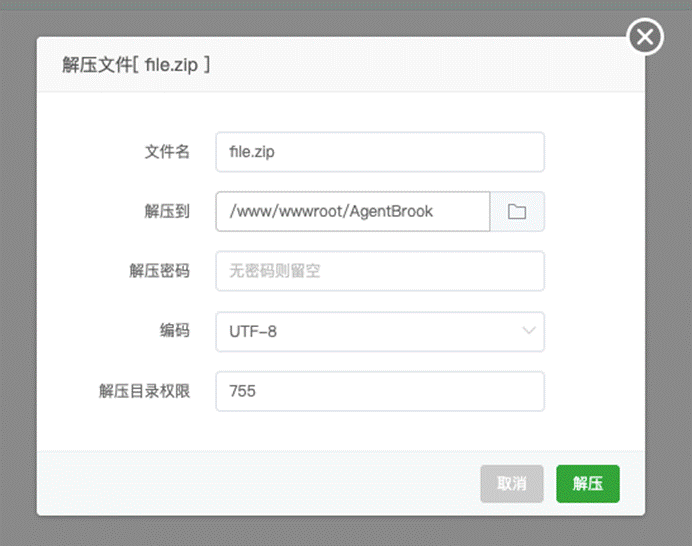Click the gray 取消 button
Viewport: 692px width, 546px height.
click(x=512, y=484)
